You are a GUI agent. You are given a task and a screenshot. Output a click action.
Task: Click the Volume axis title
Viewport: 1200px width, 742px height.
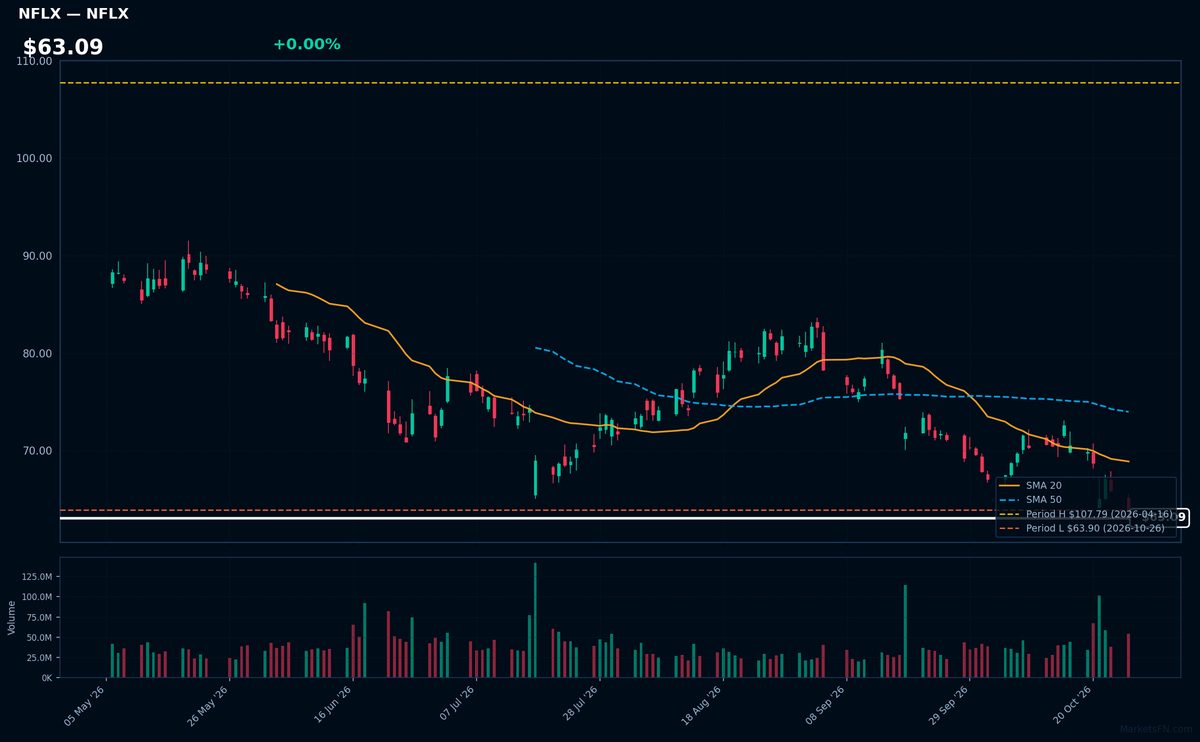[11, 617]
